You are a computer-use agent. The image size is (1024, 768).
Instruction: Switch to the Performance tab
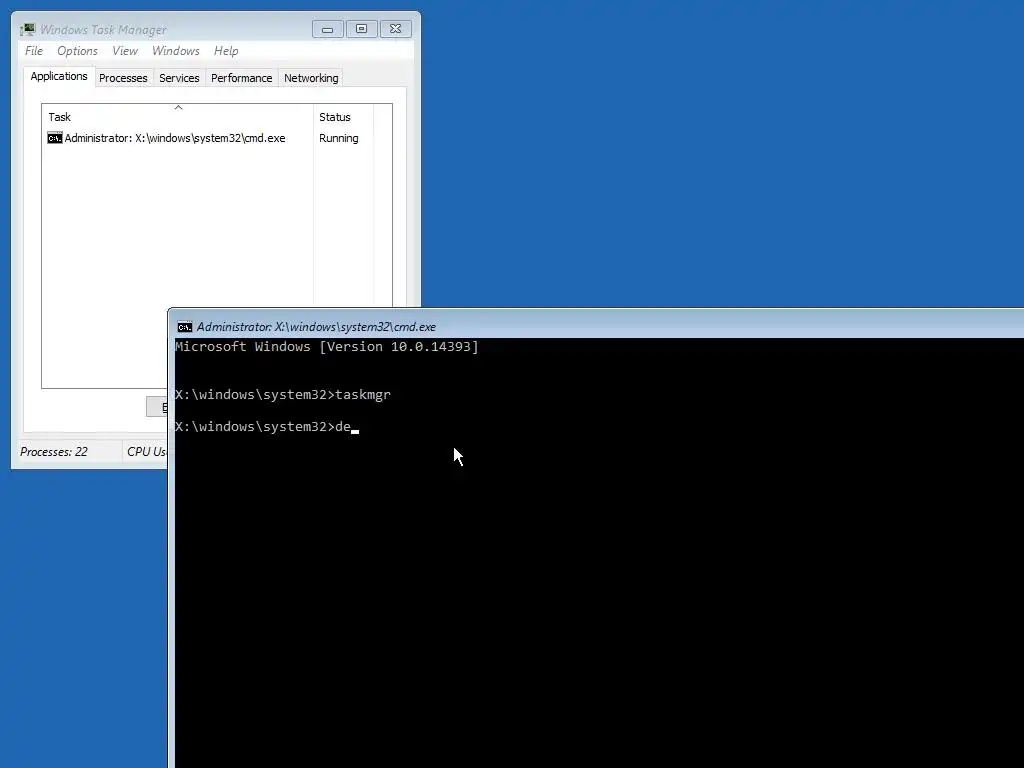tap(242, 78)
